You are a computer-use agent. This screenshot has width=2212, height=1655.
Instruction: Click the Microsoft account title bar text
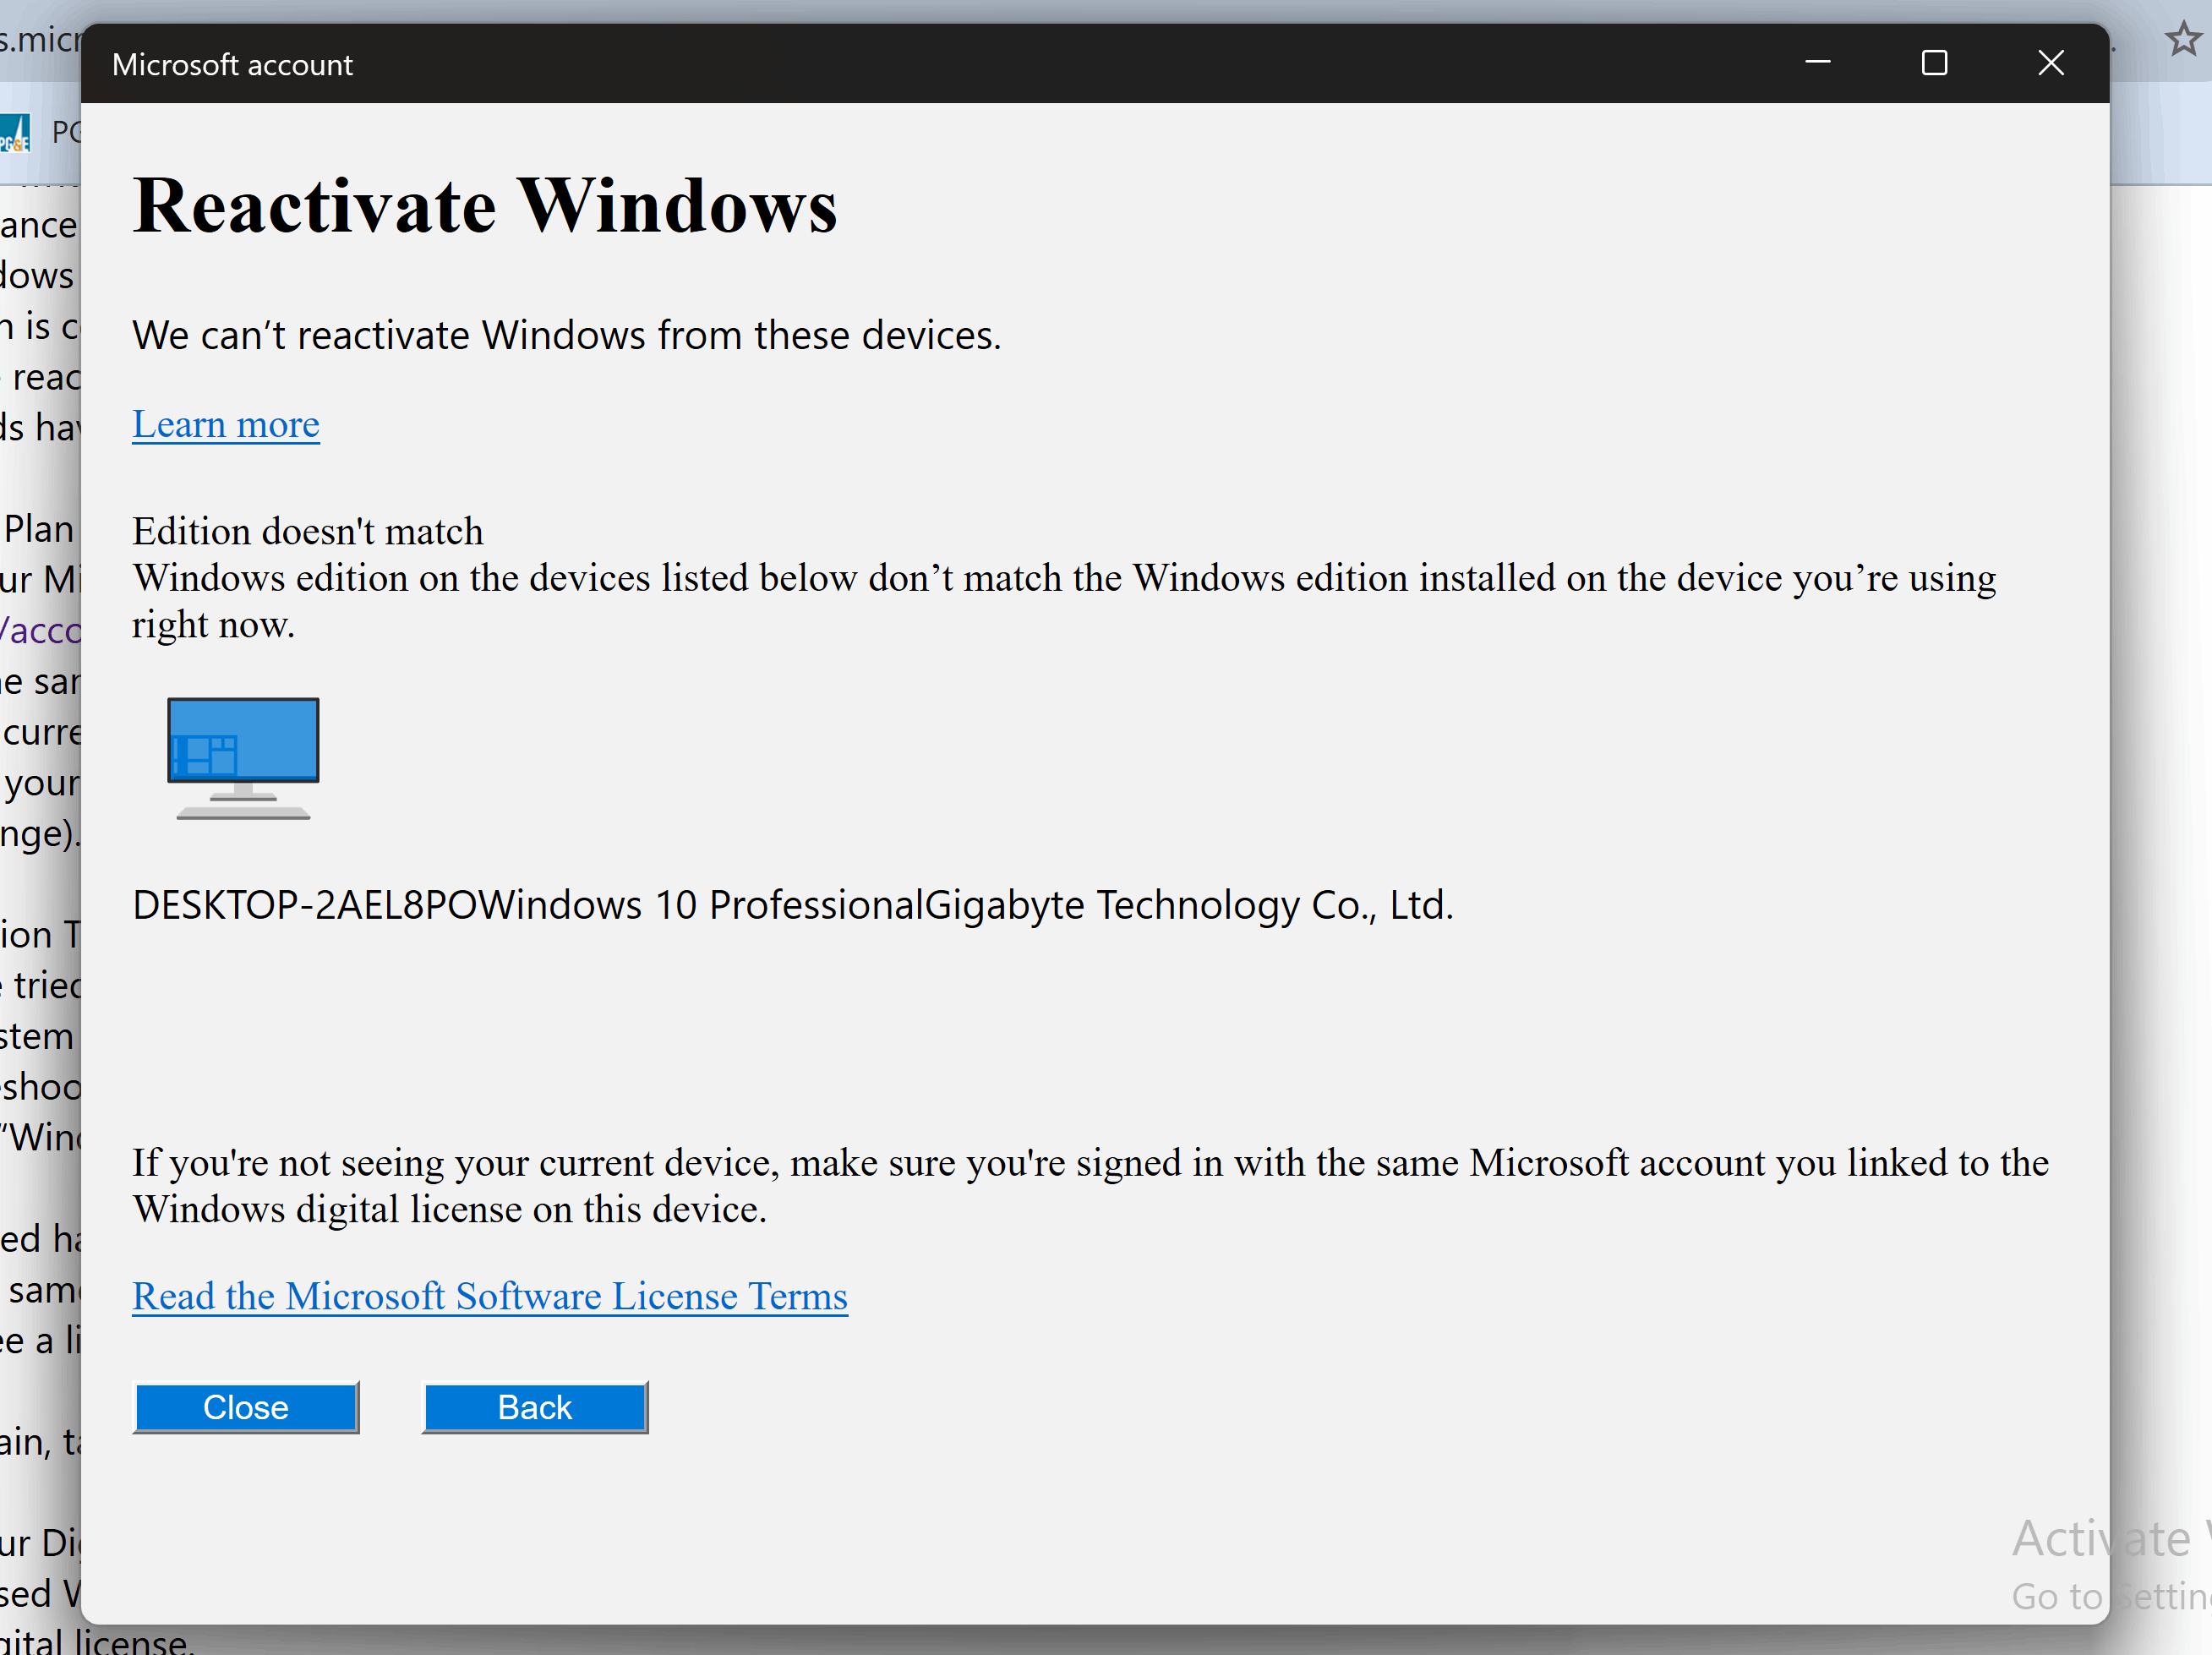(232, 65)
